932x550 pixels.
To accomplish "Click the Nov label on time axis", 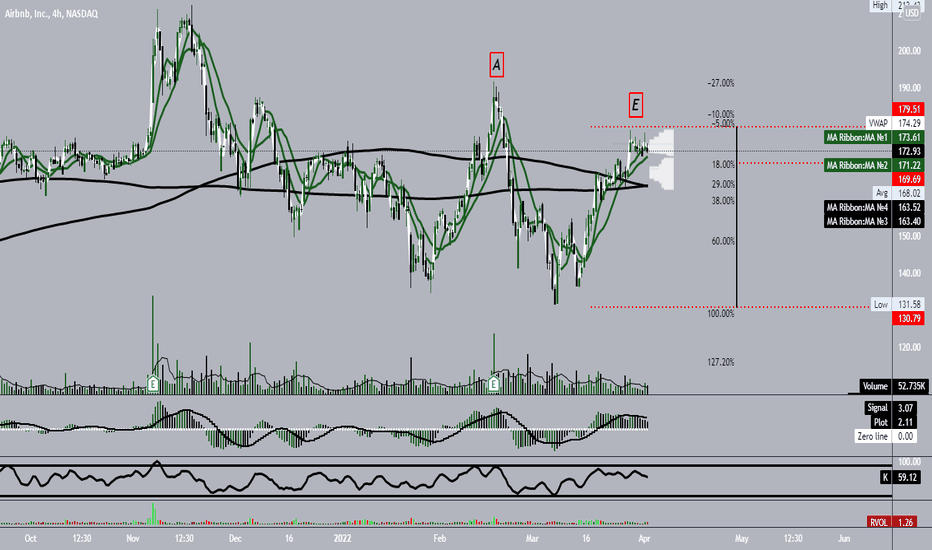I will (133, 539).
